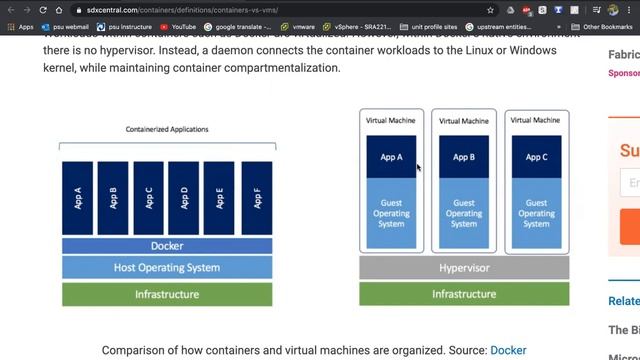The image size is (640, 360).
Task: Open the red ad-blocker extension icon
Action: click(527, 10)
